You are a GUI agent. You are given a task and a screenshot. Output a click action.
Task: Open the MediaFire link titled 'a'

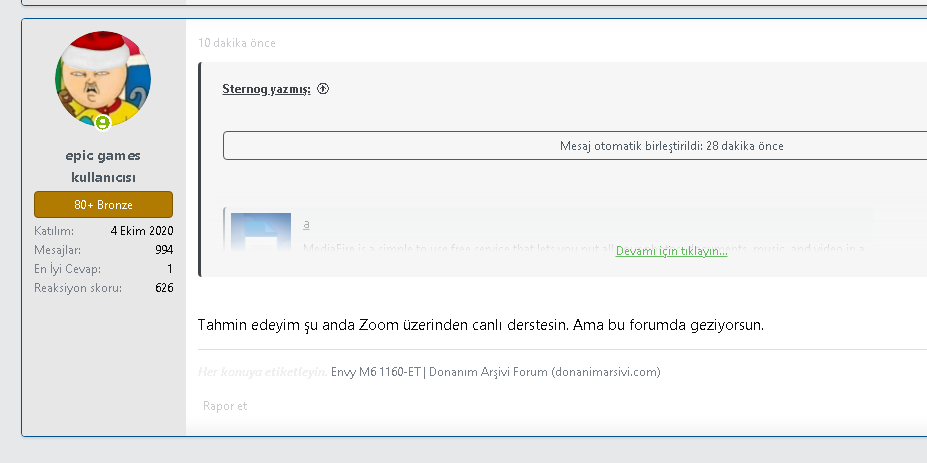tap(306, 224)
